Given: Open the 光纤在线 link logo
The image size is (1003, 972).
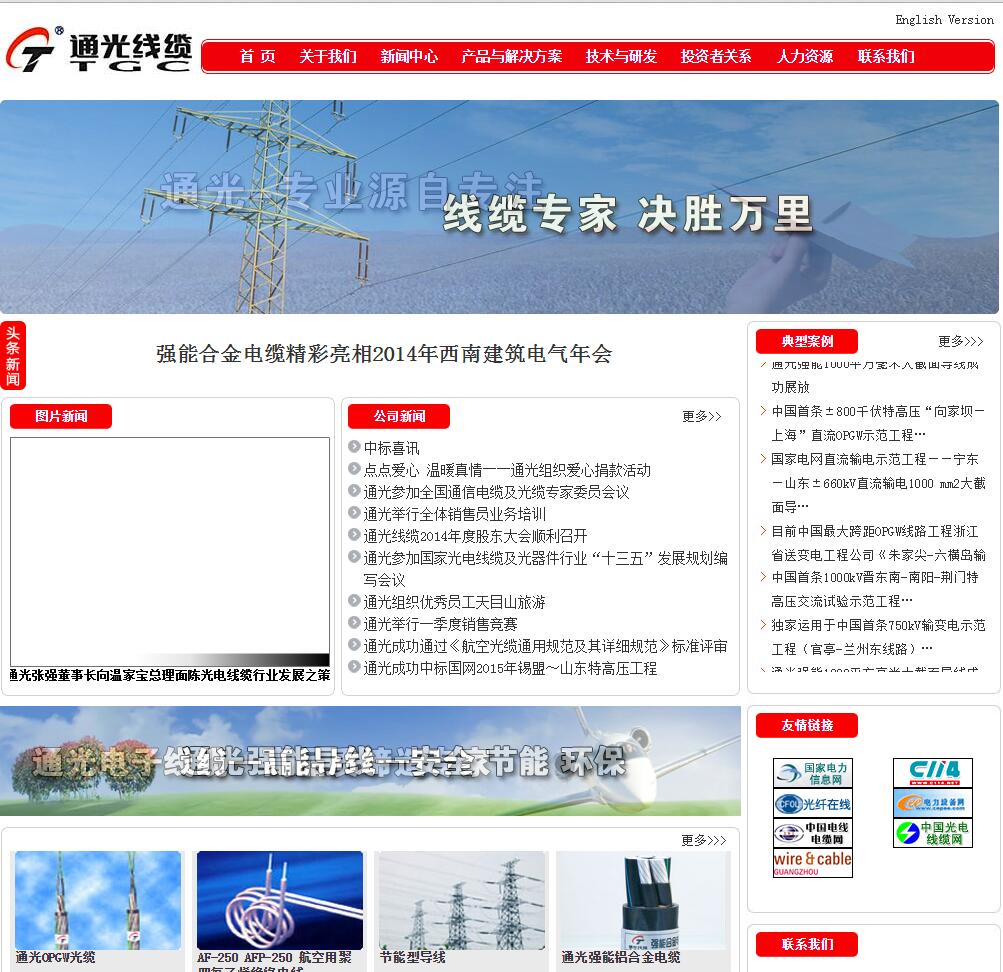Looking at the screenshot, I should (812, 803).
